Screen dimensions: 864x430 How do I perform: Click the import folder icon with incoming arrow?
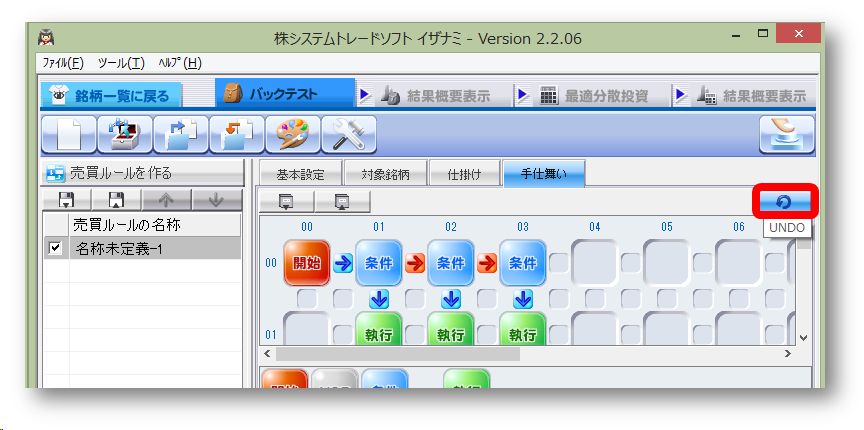pos(237,134)
